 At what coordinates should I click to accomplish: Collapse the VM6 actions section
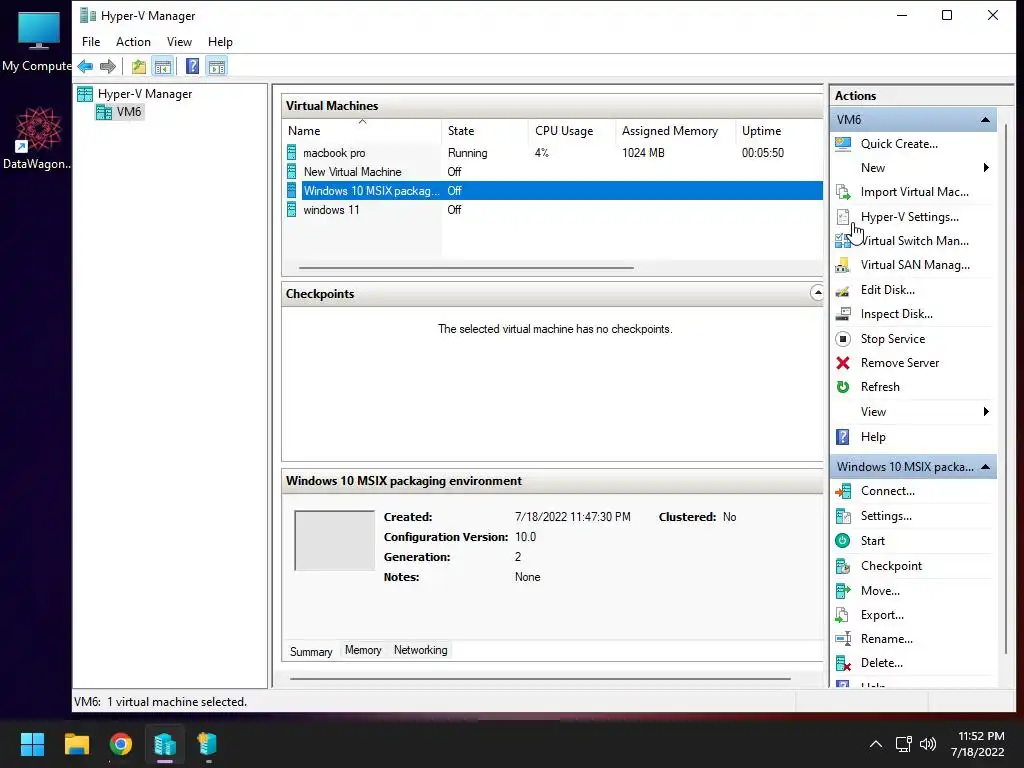pyautogui.click(x=985, y=120)
